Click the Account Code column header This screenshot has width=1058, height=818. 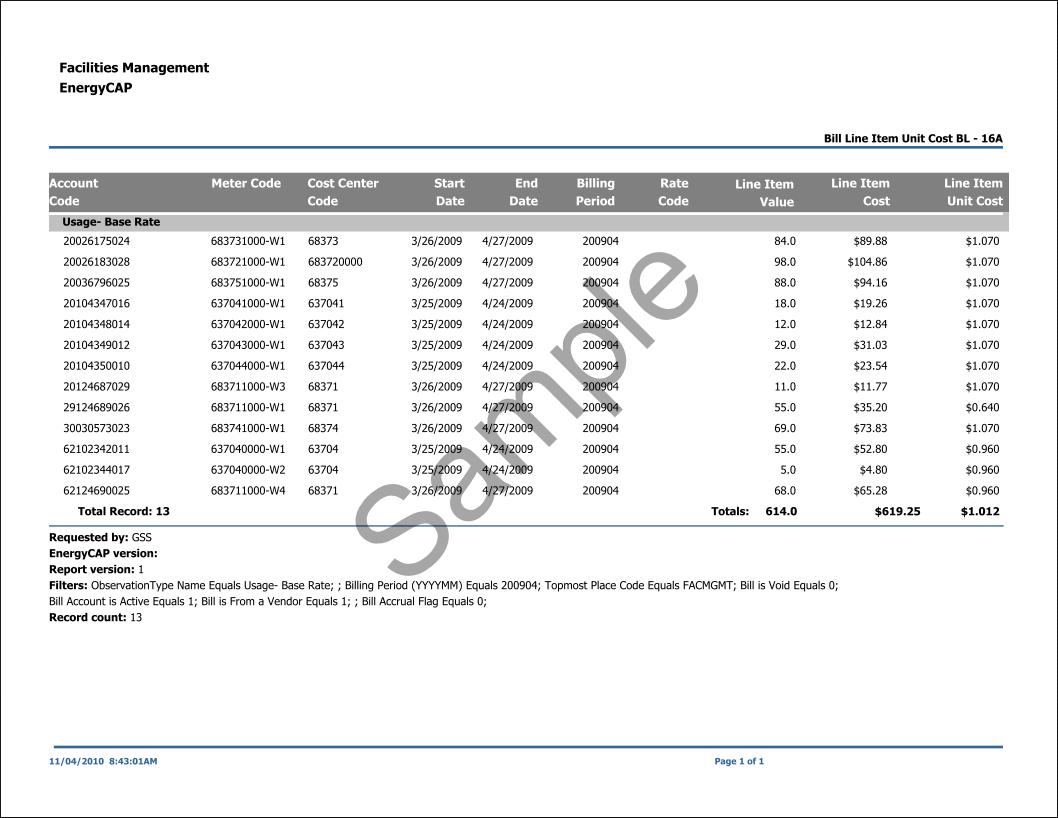tap(74, 192)
